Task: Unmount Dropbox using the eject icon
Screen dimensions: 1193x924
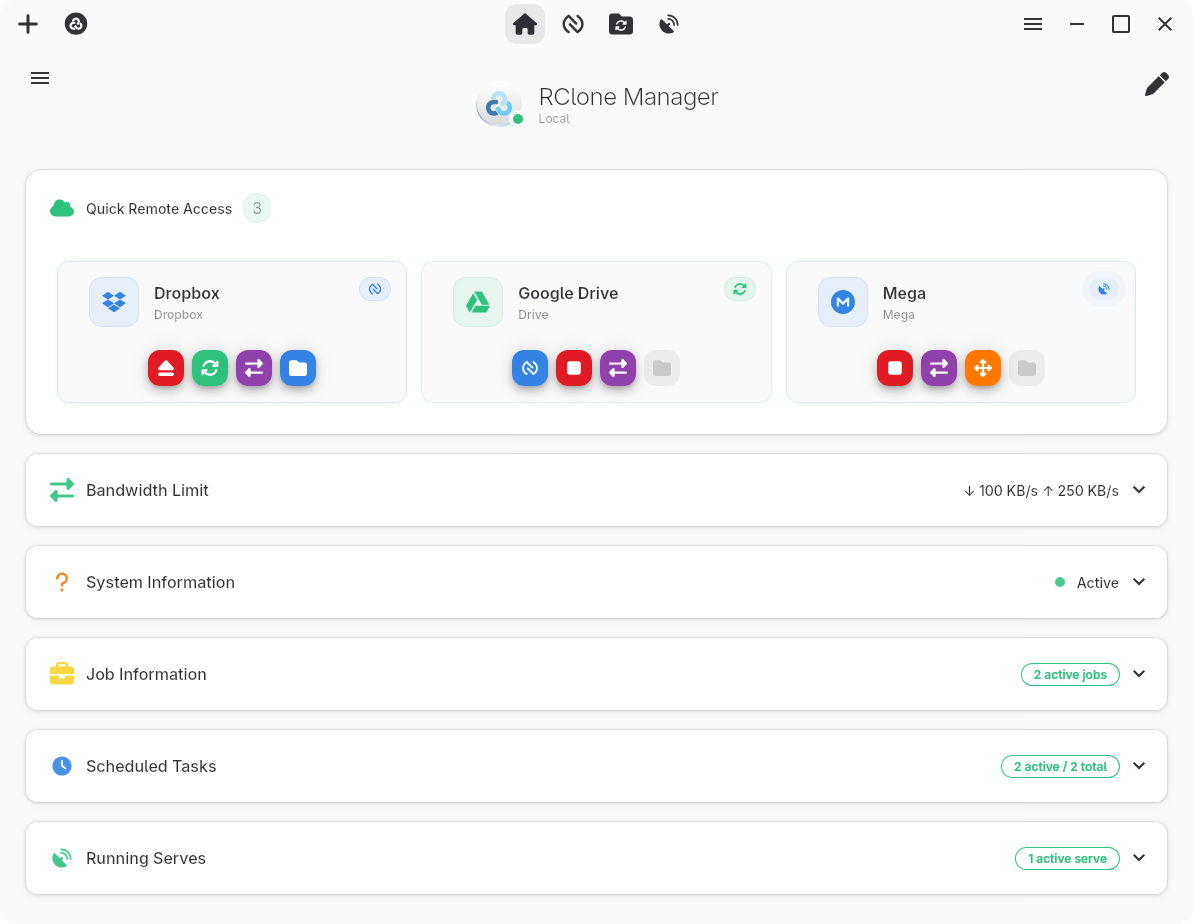Action: (x=166, y=368)
